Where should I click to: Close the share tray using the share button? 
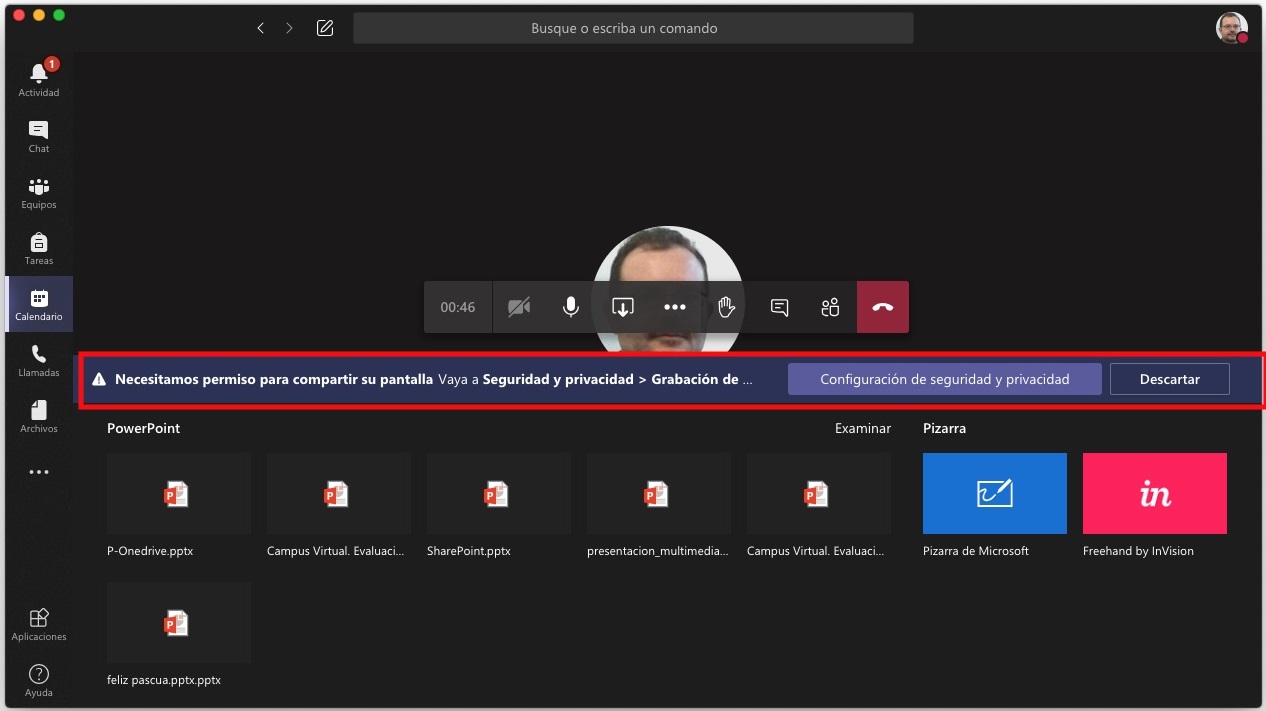623,307
